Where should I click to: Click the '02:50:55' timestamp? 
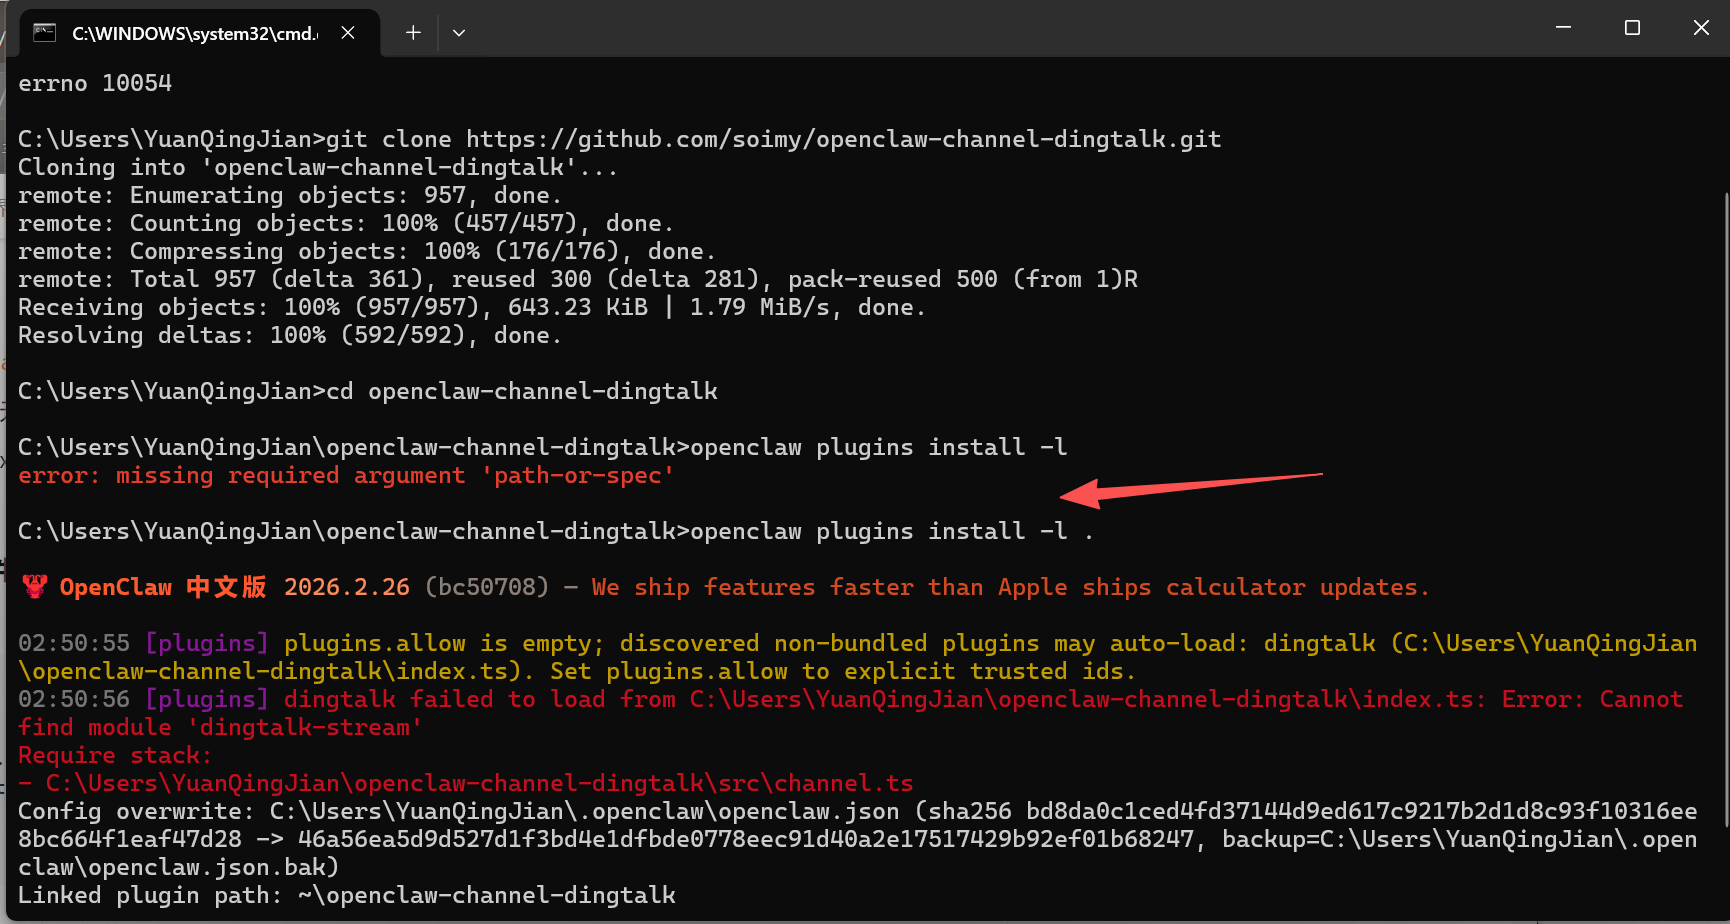[x=74, y=643]
